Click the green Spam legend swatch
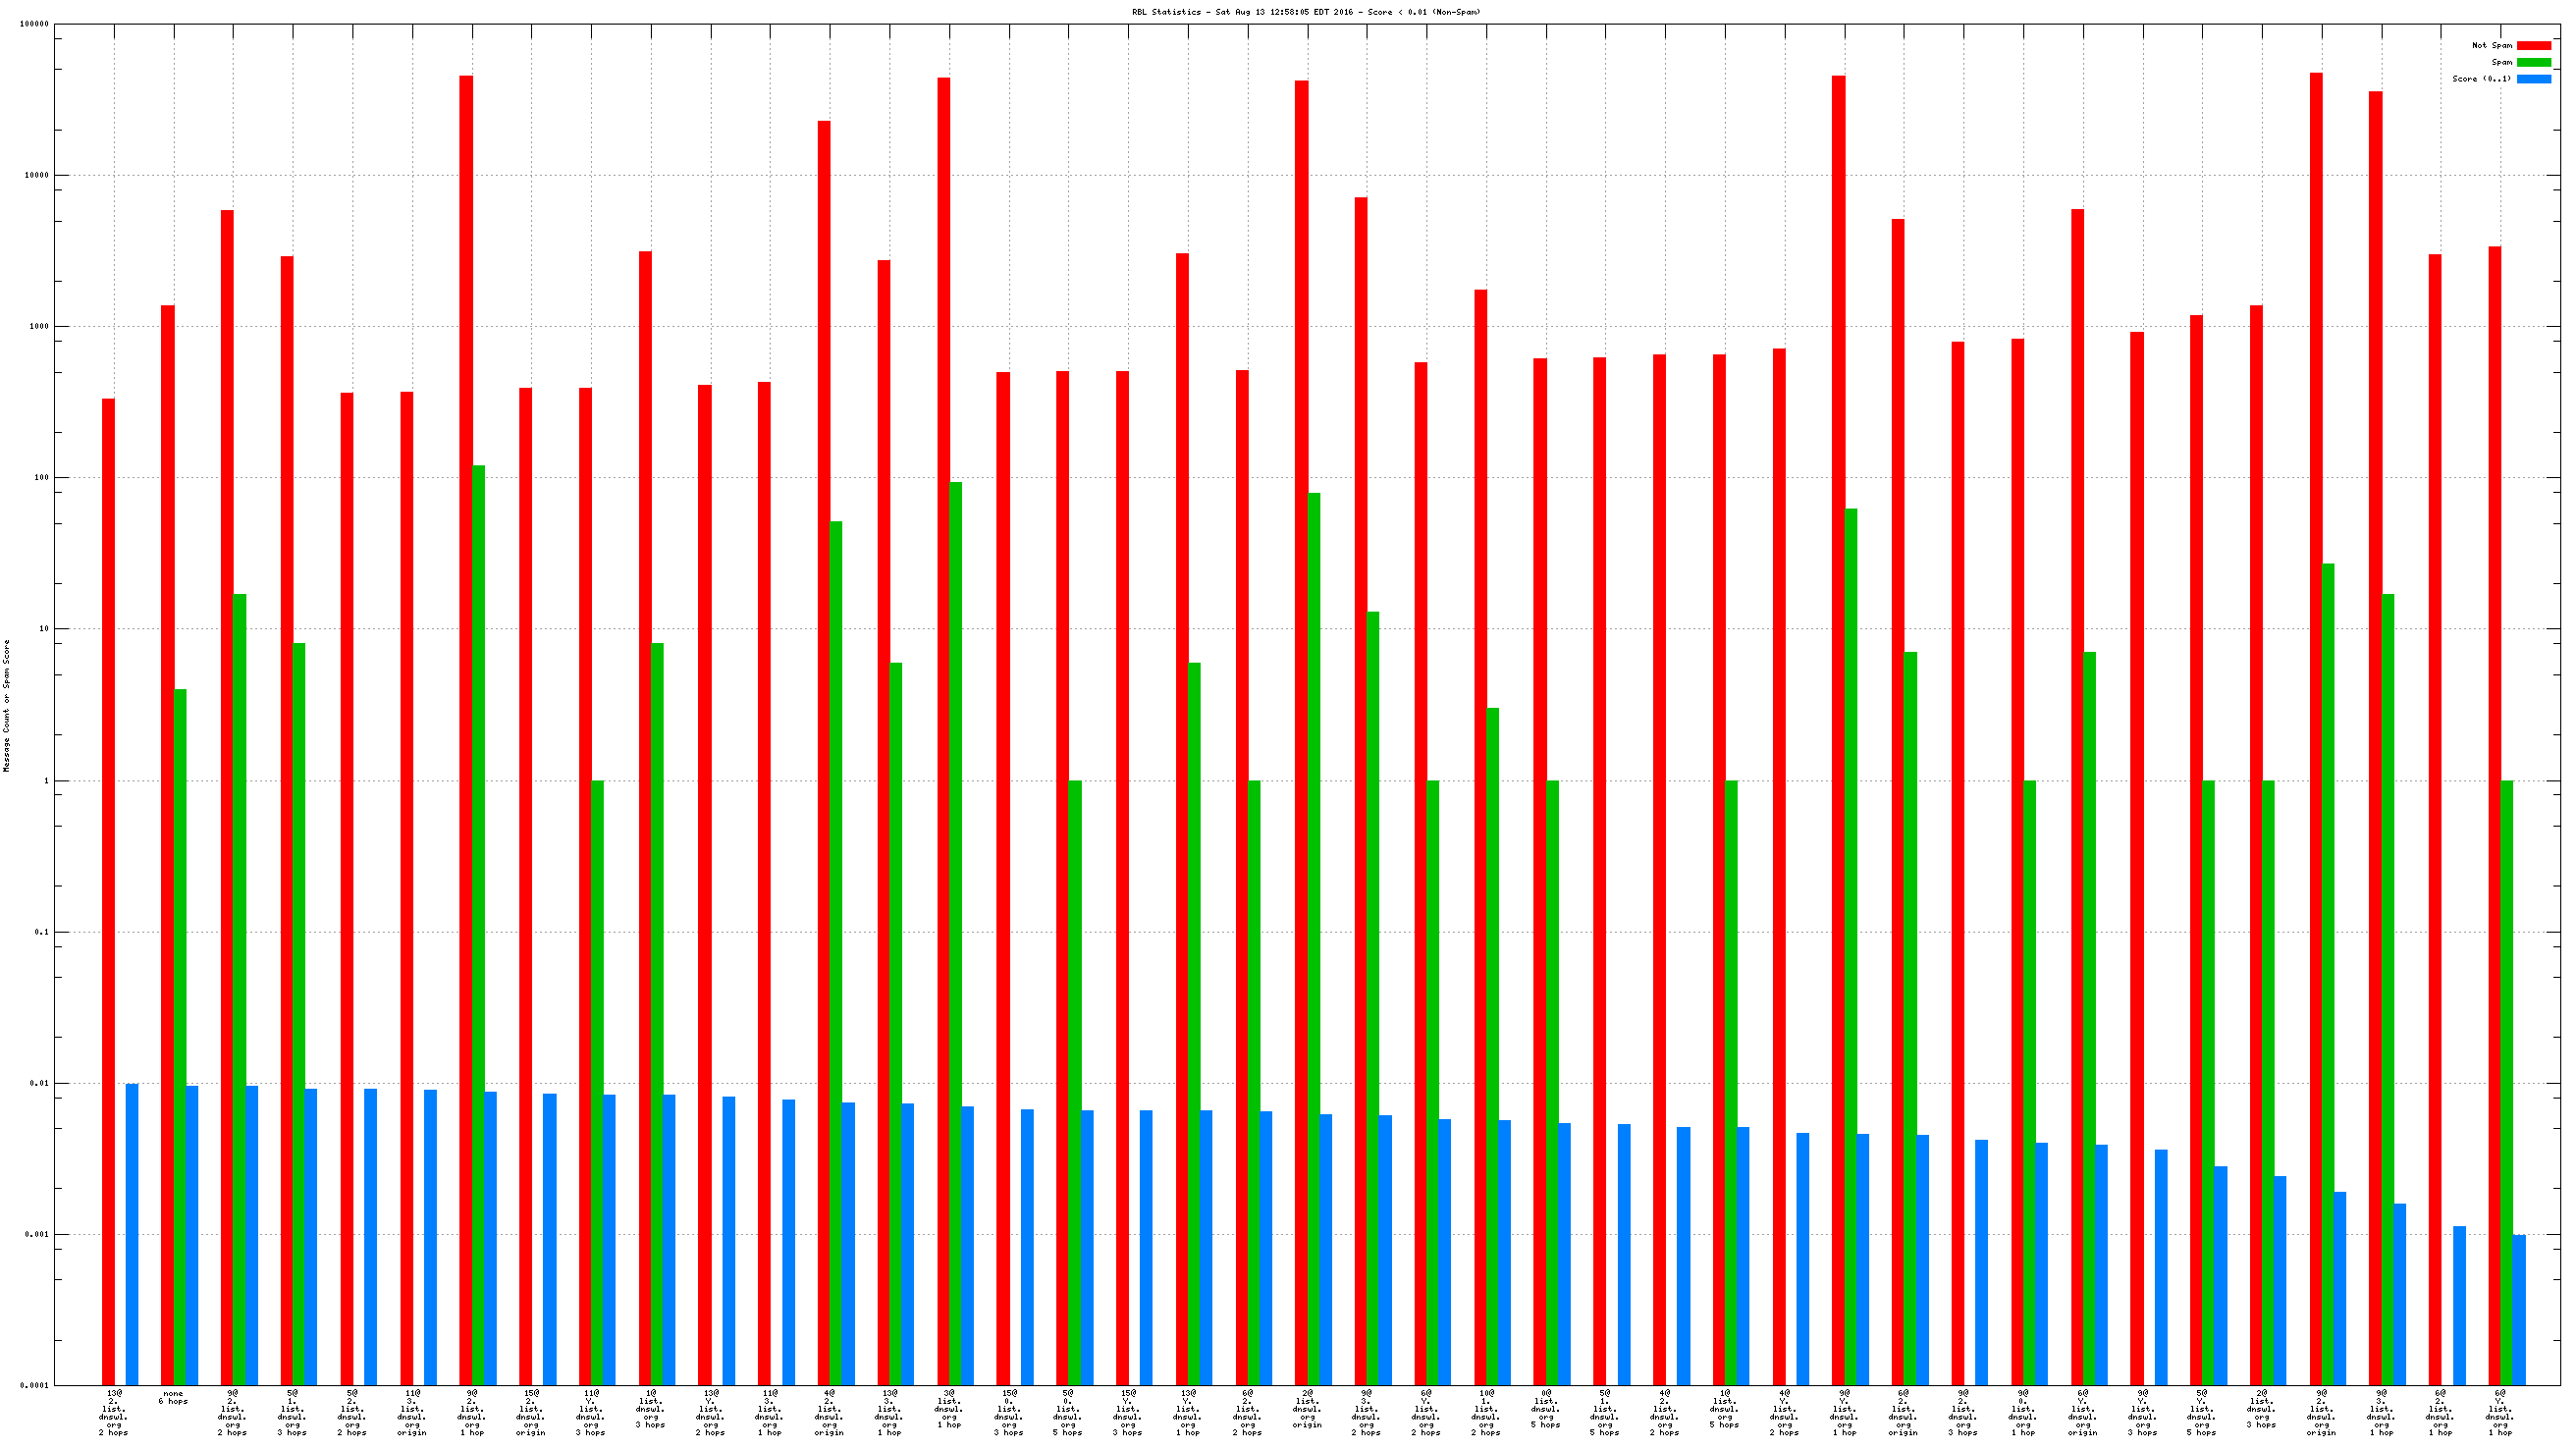Screen dimensions: 2576x1449 [2533, 62]
